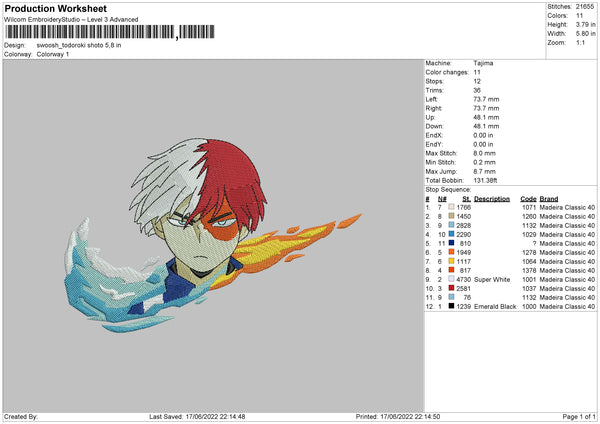The width and height of the screenshot is (600, 424).
Task: Click the Color changes value 11
Action: click(x=477, y=72)
